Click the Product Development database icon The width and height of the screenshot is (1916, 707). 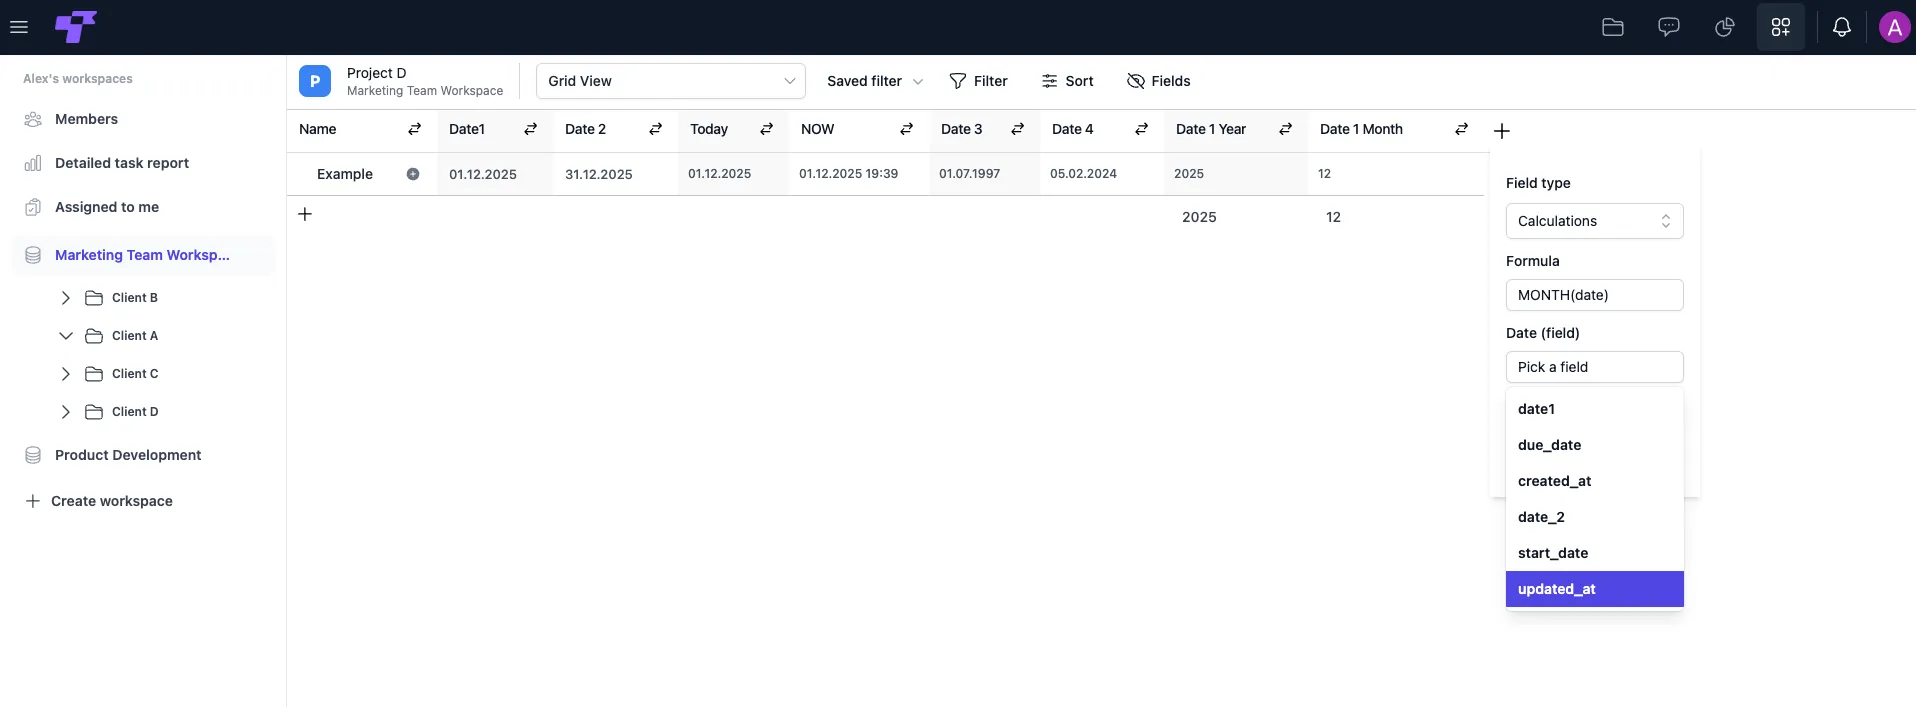33,455
